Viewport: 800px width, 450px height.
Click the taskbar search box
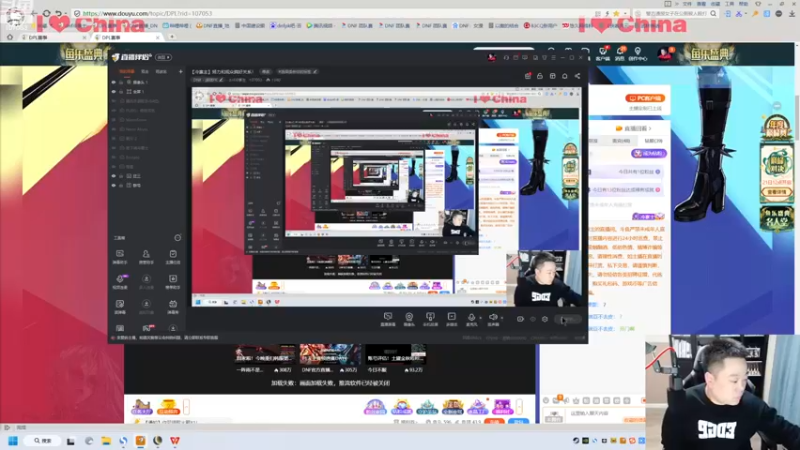(x=43, y=440)
